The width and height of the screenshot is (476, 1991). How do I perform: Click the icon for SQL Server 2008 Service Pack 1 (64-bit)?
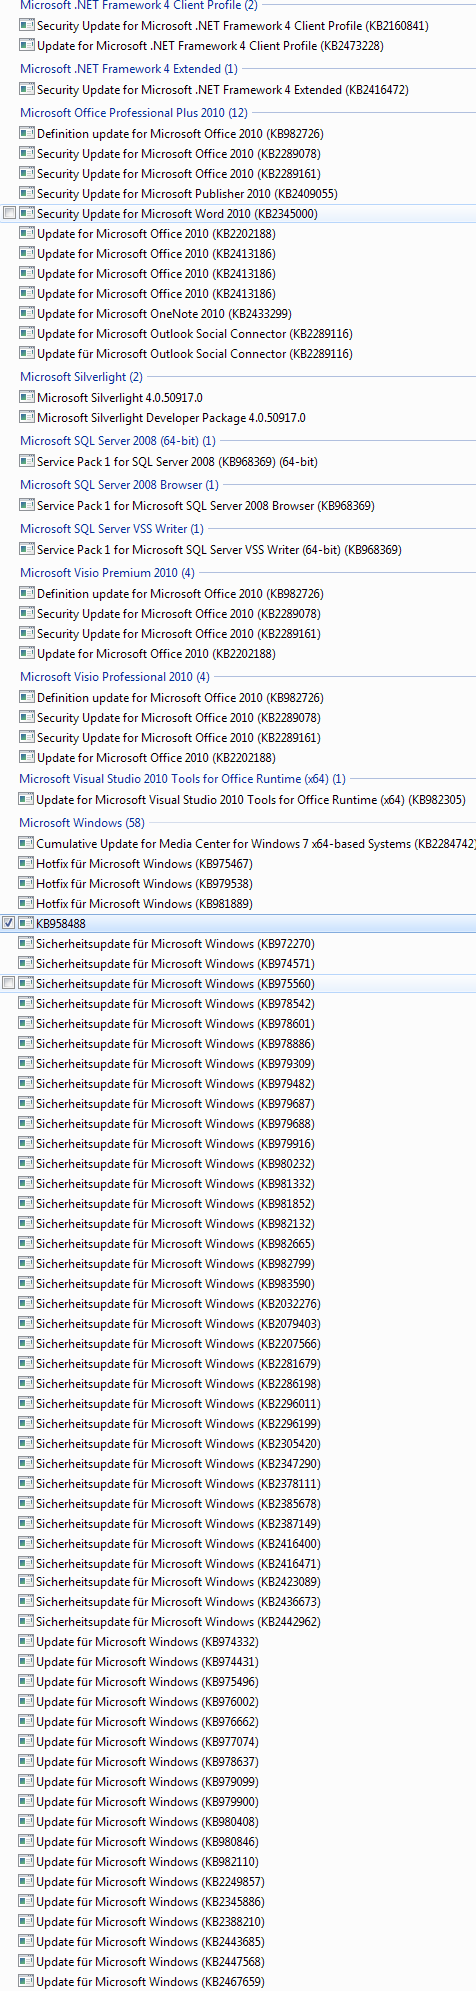(x=27, y=462)
